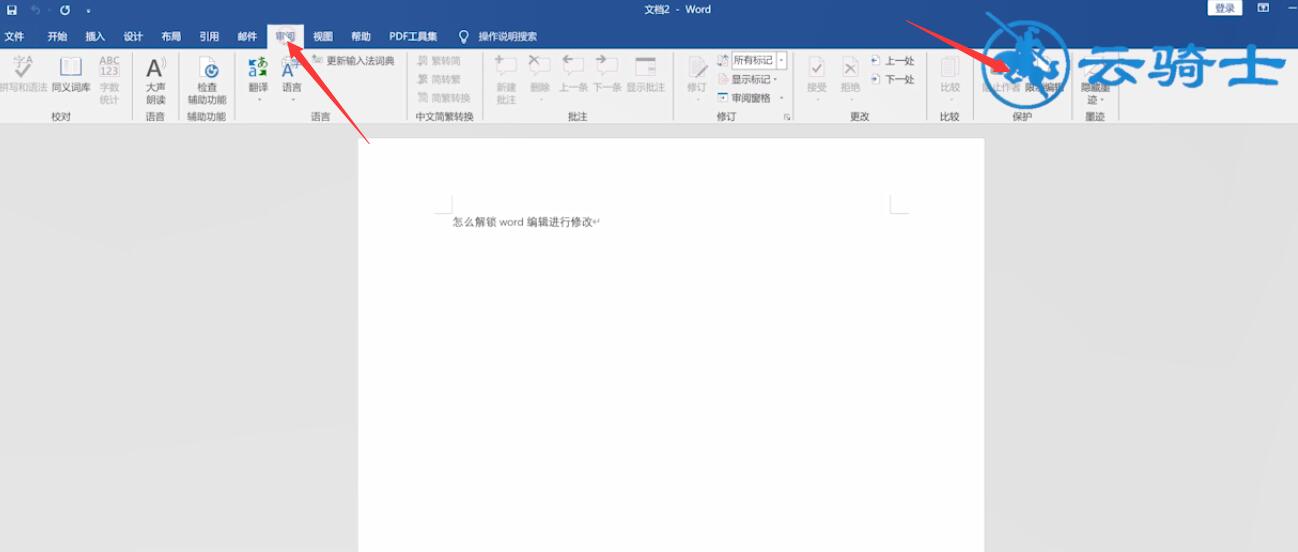The image size is (1298, 552).
Task: Toggle 修订 track changes button
Action: pos(697,79)
